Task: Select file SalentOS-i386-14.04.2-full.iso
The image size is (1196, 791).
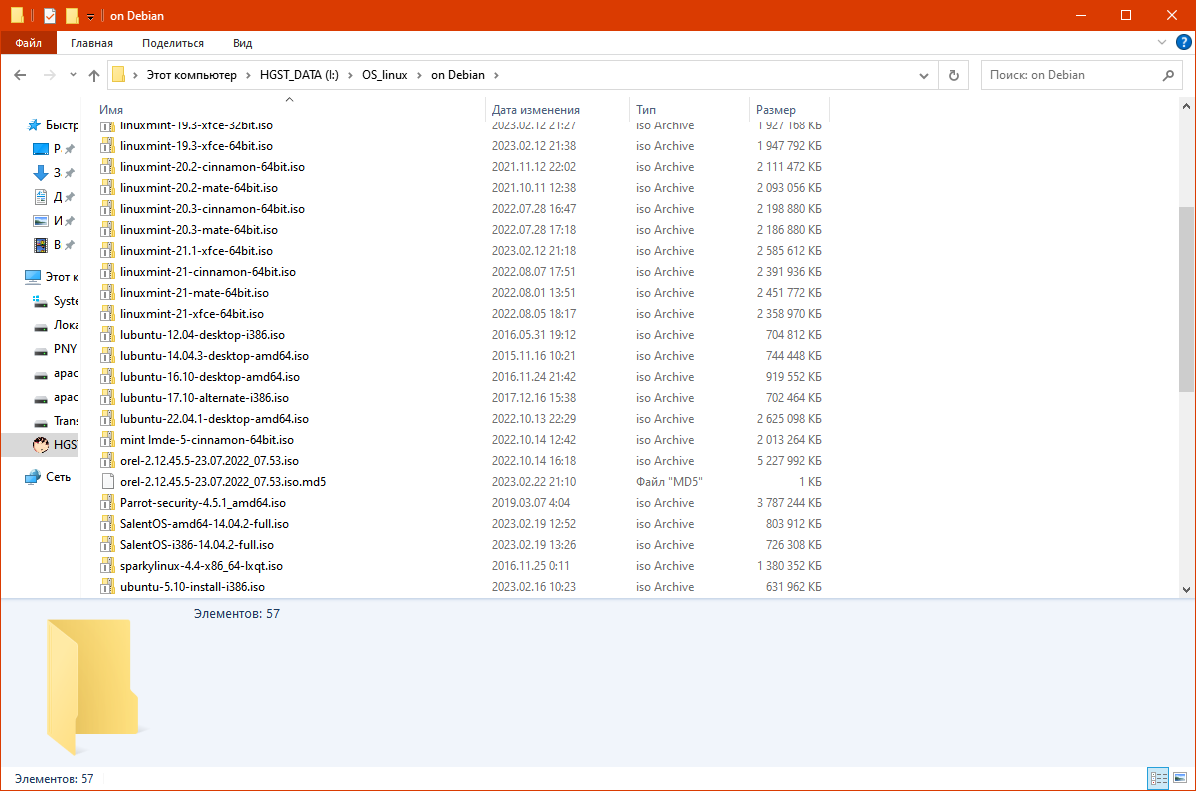Action: tap(197, 545)
